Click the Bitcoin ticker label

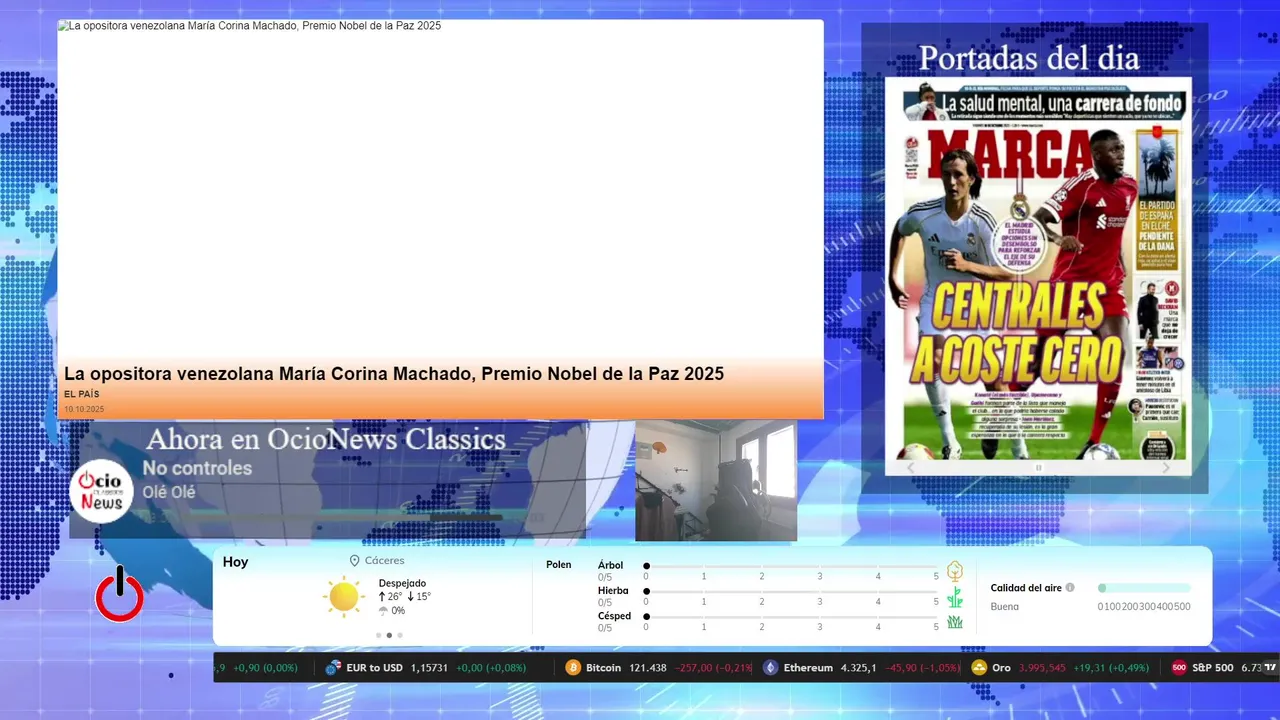(x=604, y=668)
